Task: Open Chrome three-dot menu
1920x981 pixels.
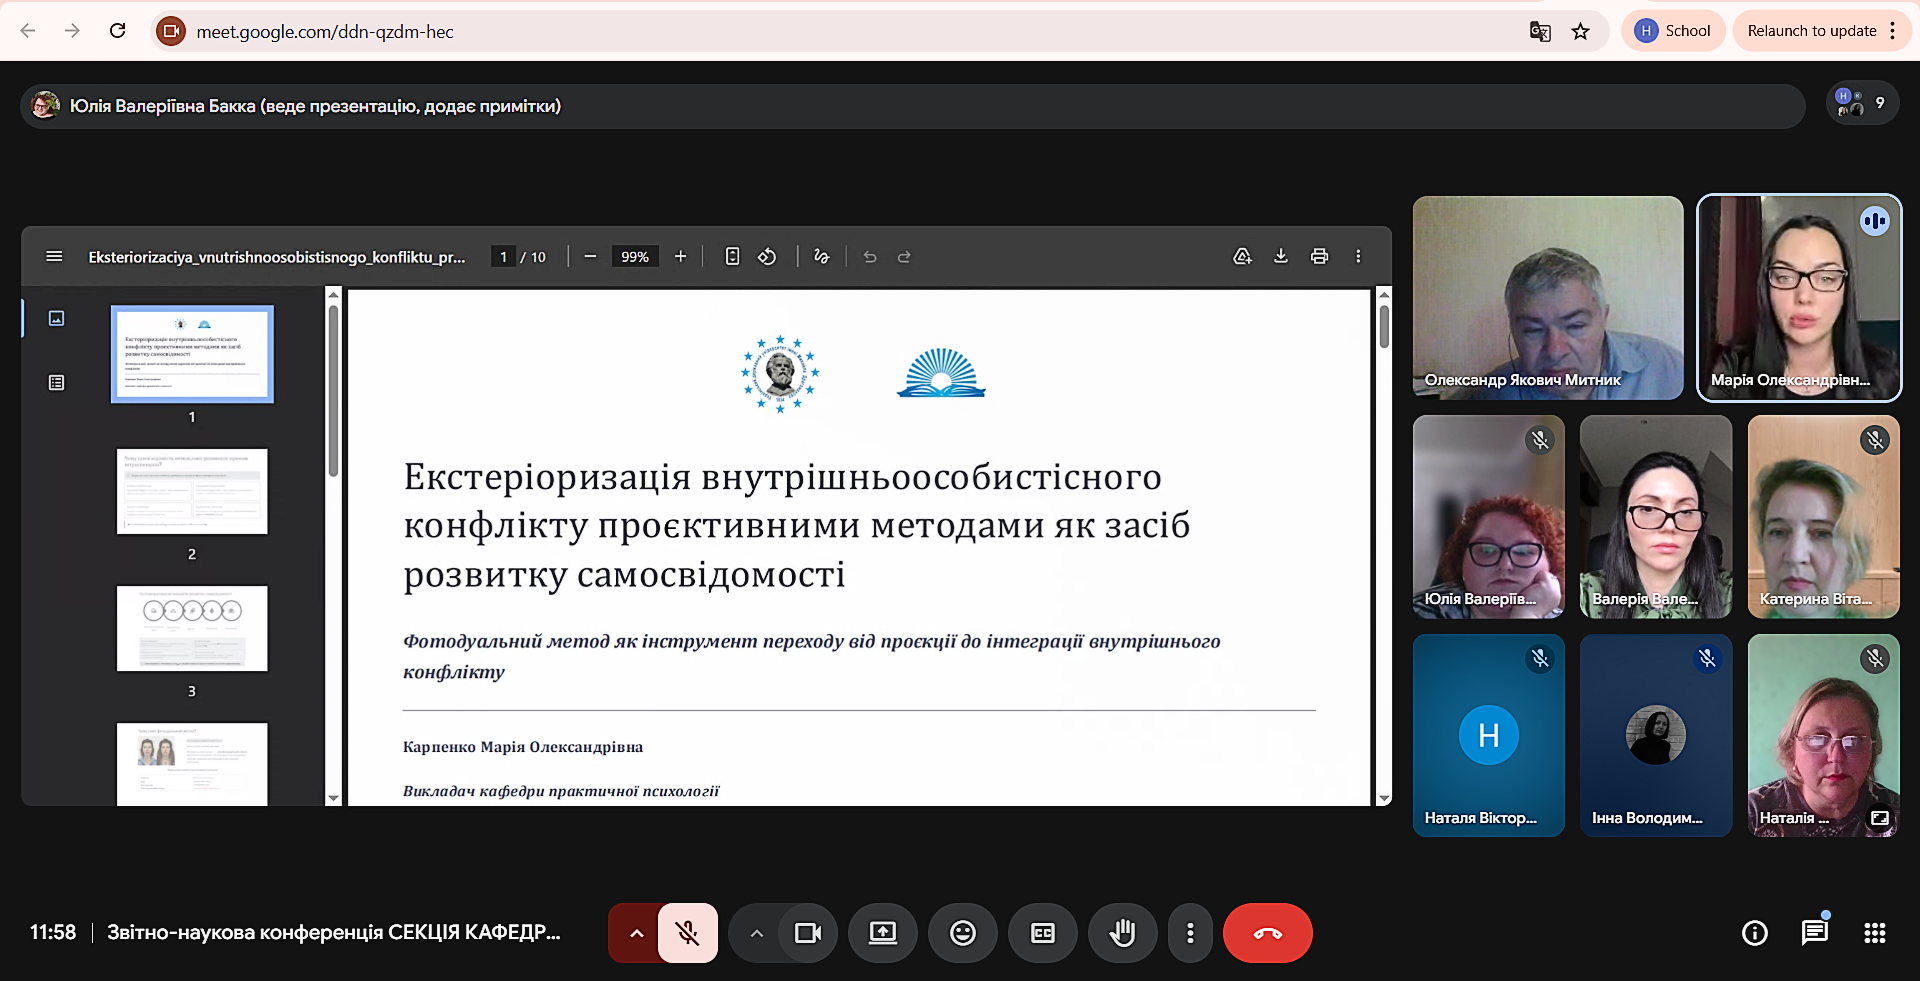Action: coord(1893,31)
